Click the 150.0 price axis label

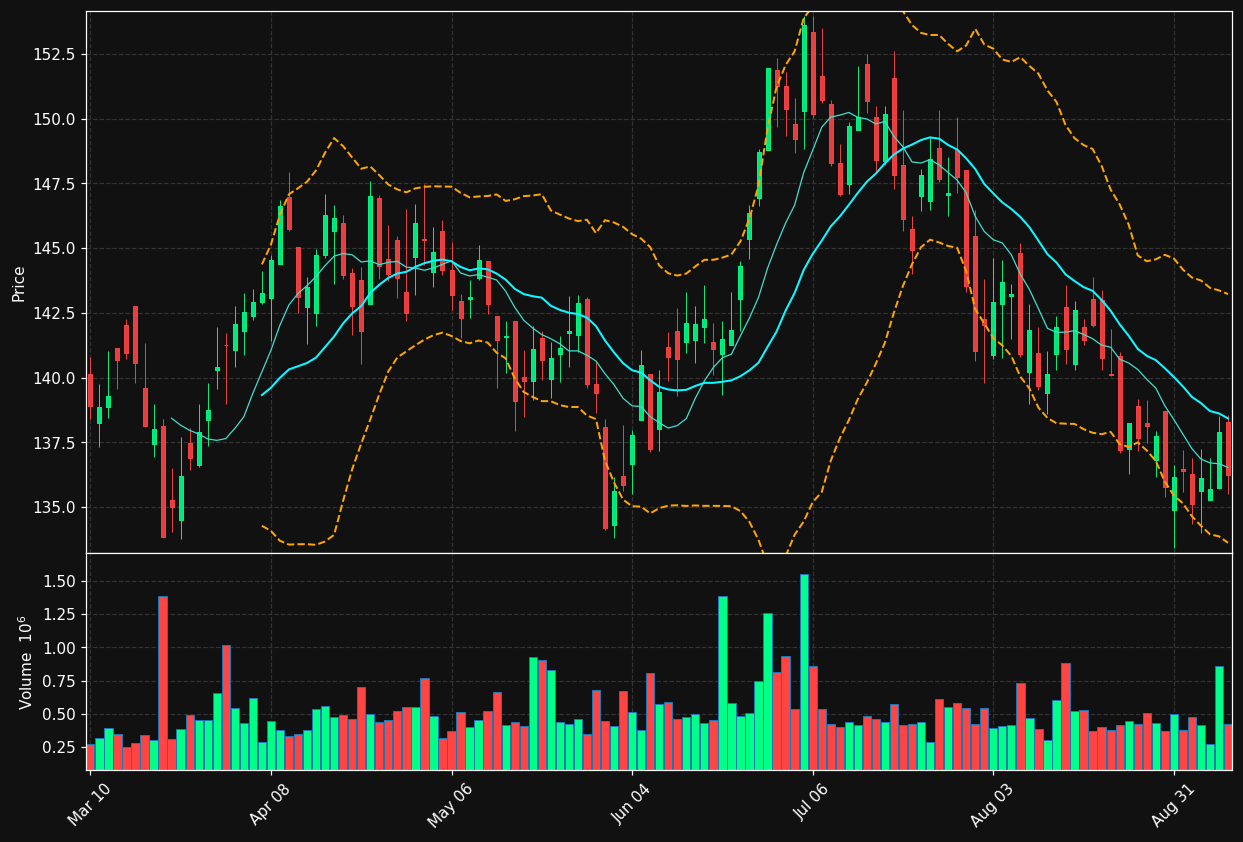[54, 119]
